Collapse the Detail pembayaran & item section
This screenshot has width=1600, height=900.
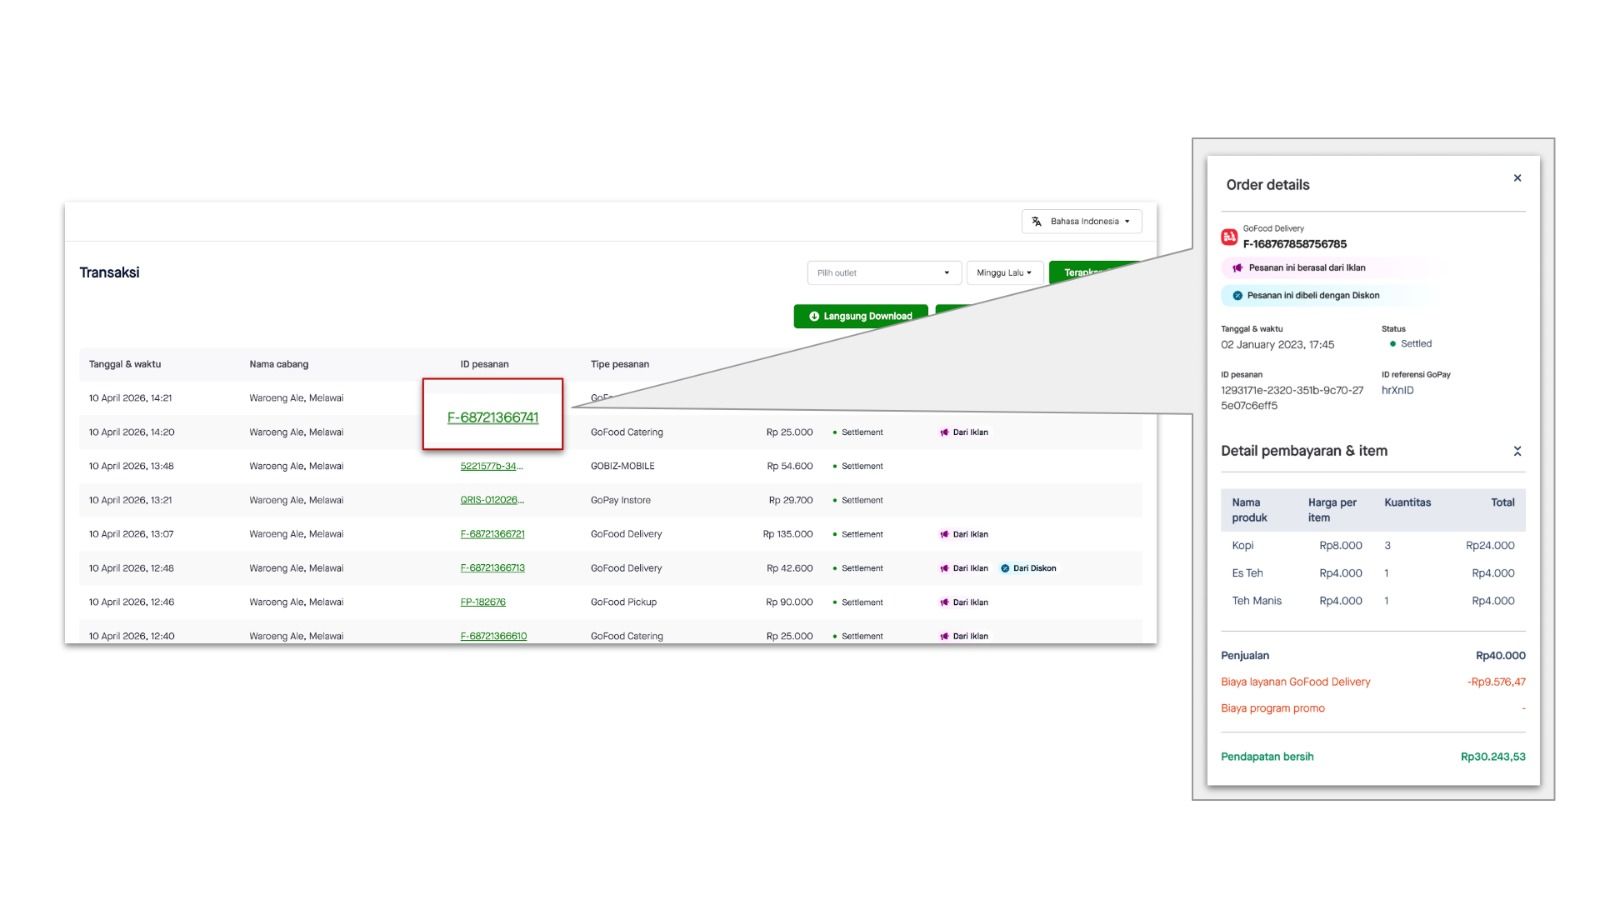pyautogui.click(x=1517, y=452)
